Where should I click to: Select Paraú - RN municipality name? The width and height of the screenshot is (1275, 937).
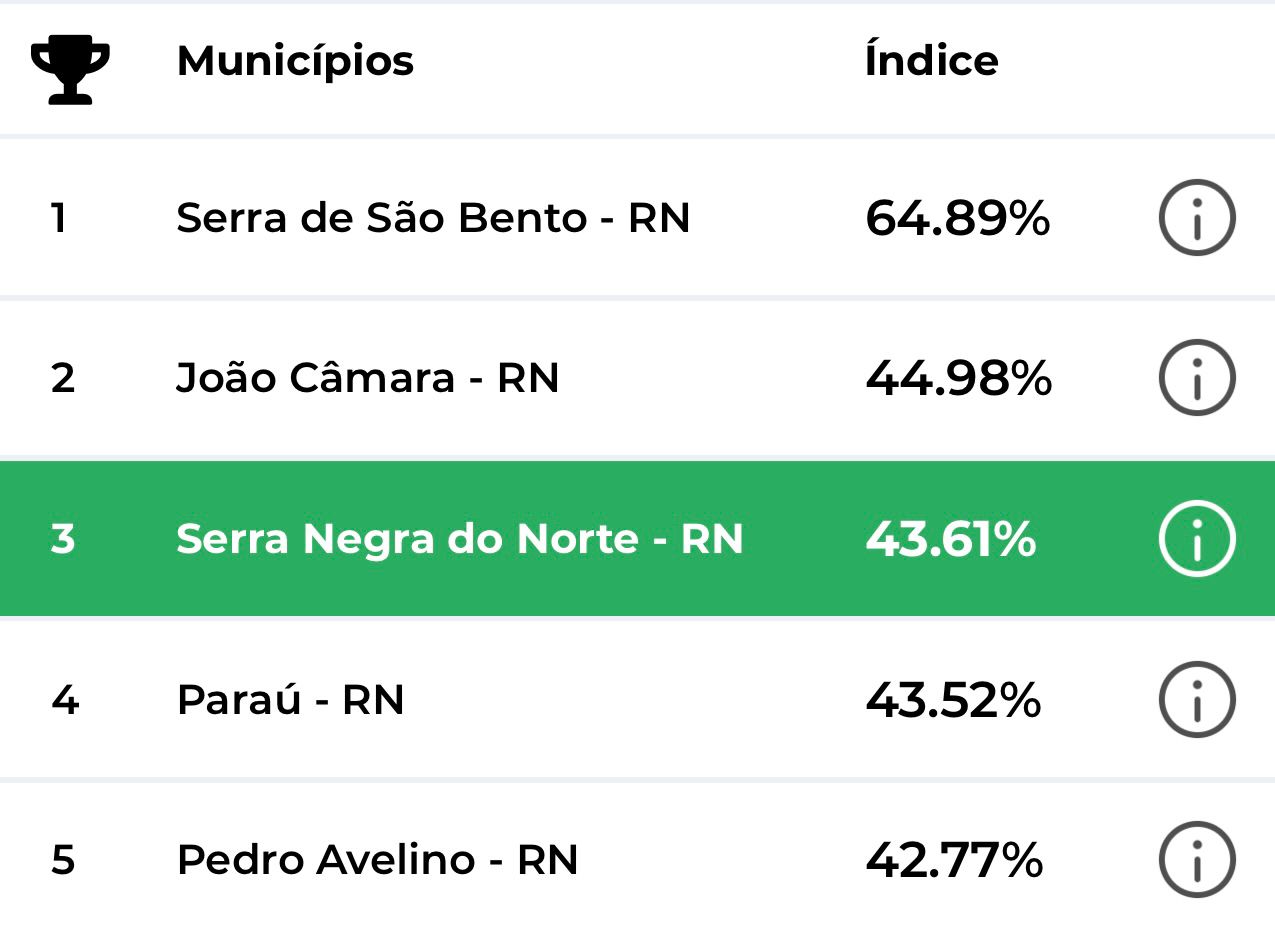tap(290, 700)
